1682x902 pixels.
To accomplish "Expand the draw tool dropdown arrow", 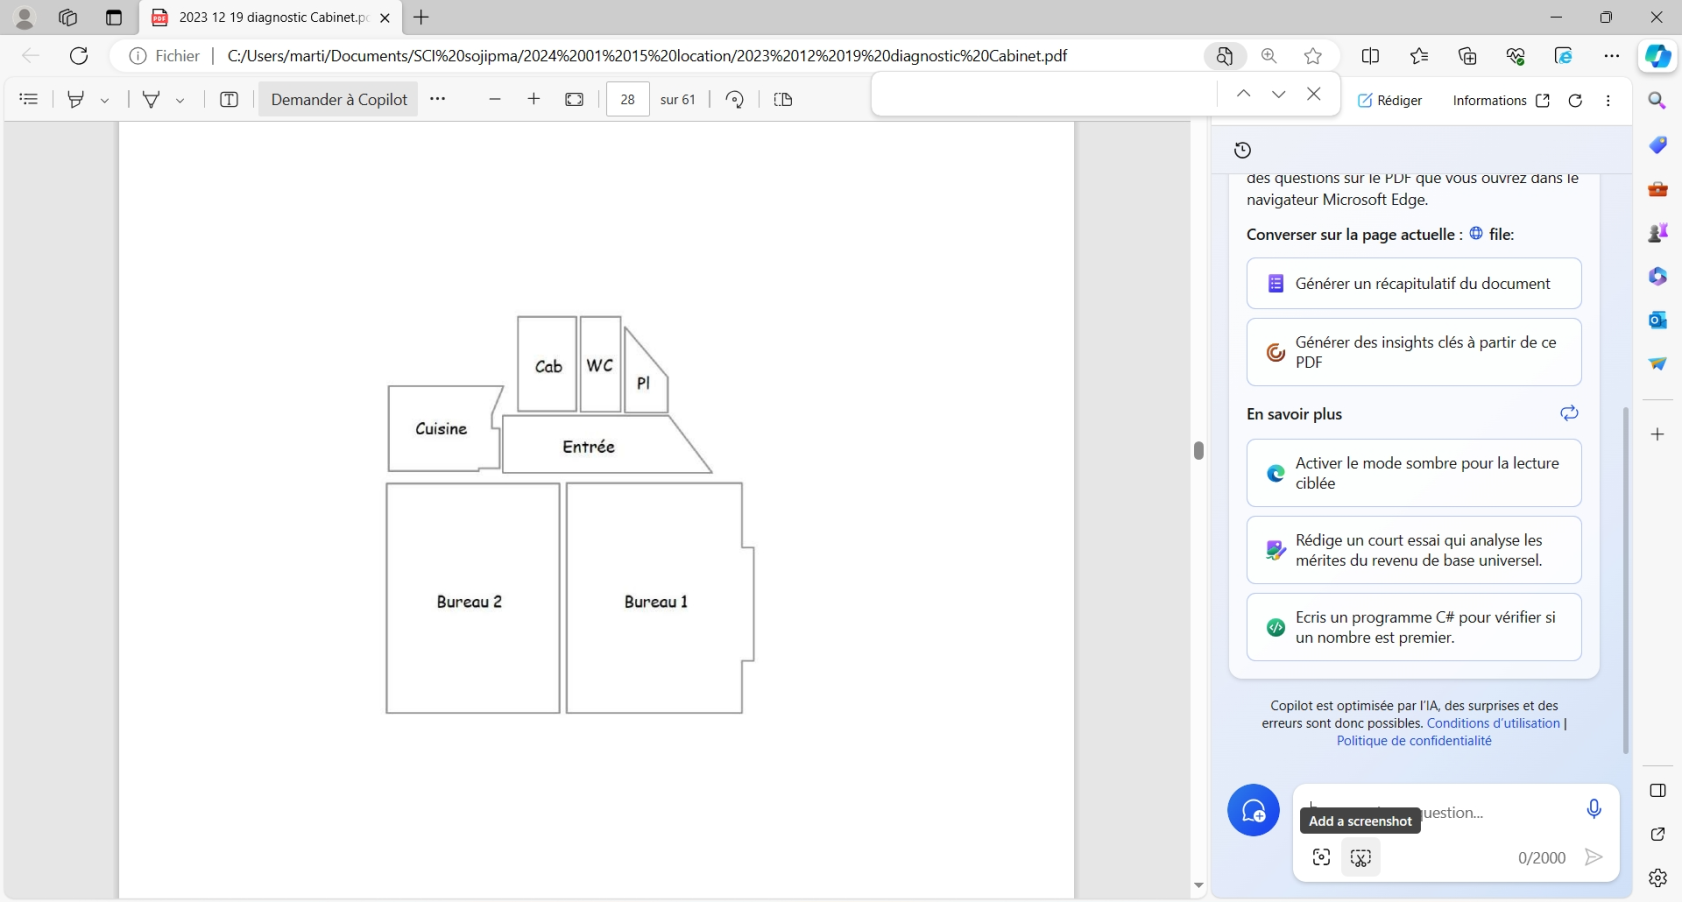I will click(x=180, y=100).
